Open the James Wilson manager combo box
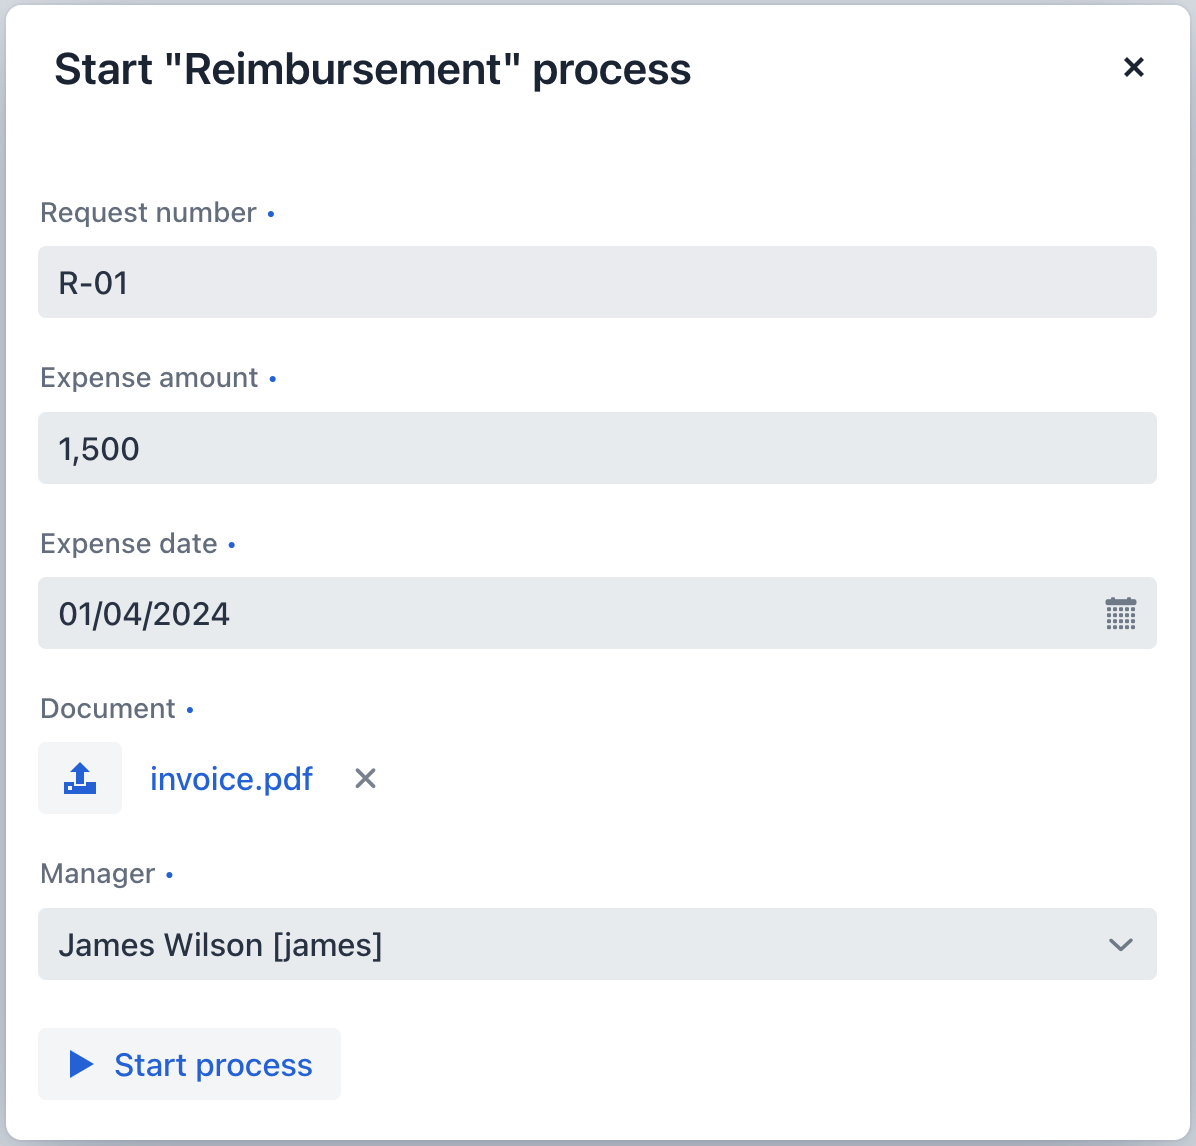The width and height of the screenshot is (1196, 1146). [x=598, y=944]
